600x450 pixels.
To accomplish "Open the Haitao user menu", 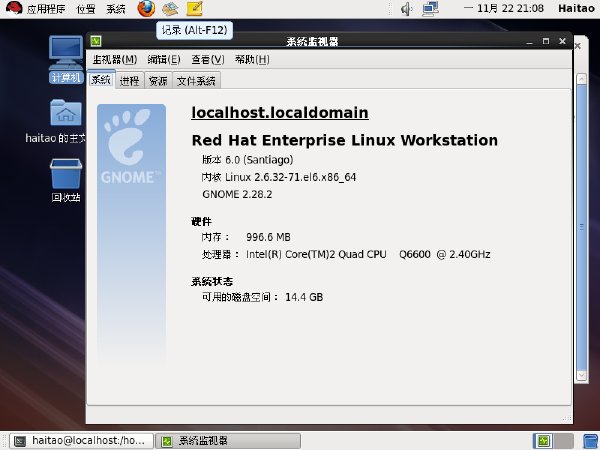I will click(576, 8).
